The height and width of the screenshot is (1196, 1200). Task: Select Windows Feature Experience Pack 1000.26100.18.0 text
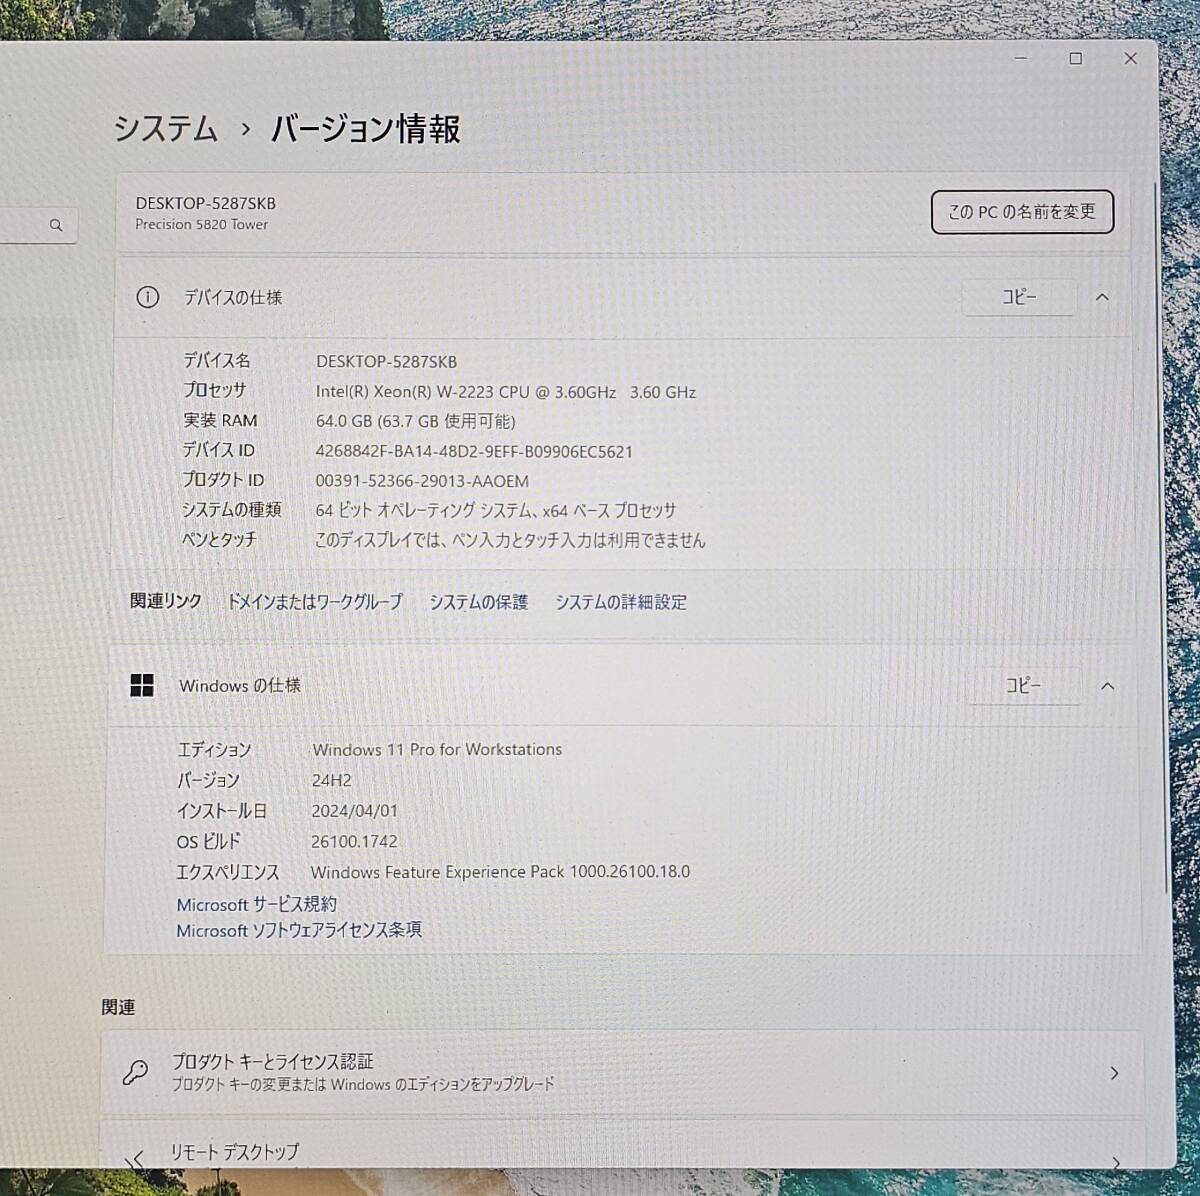pyautogui.click(x=500, y=872)
